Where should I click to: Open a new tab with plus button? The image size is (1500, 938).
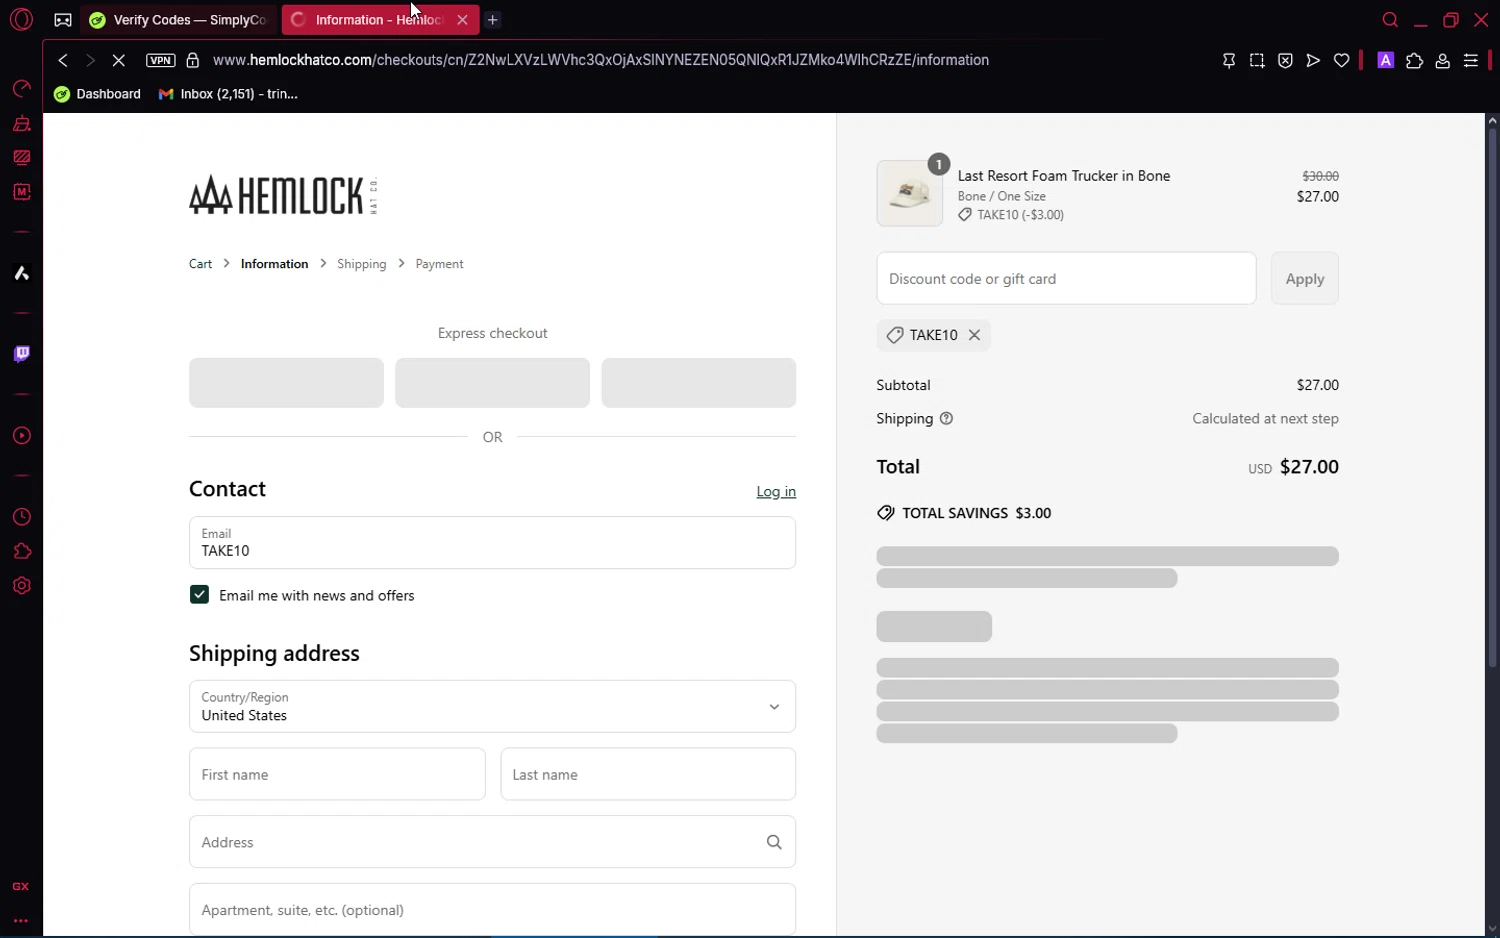pos(493,20)
